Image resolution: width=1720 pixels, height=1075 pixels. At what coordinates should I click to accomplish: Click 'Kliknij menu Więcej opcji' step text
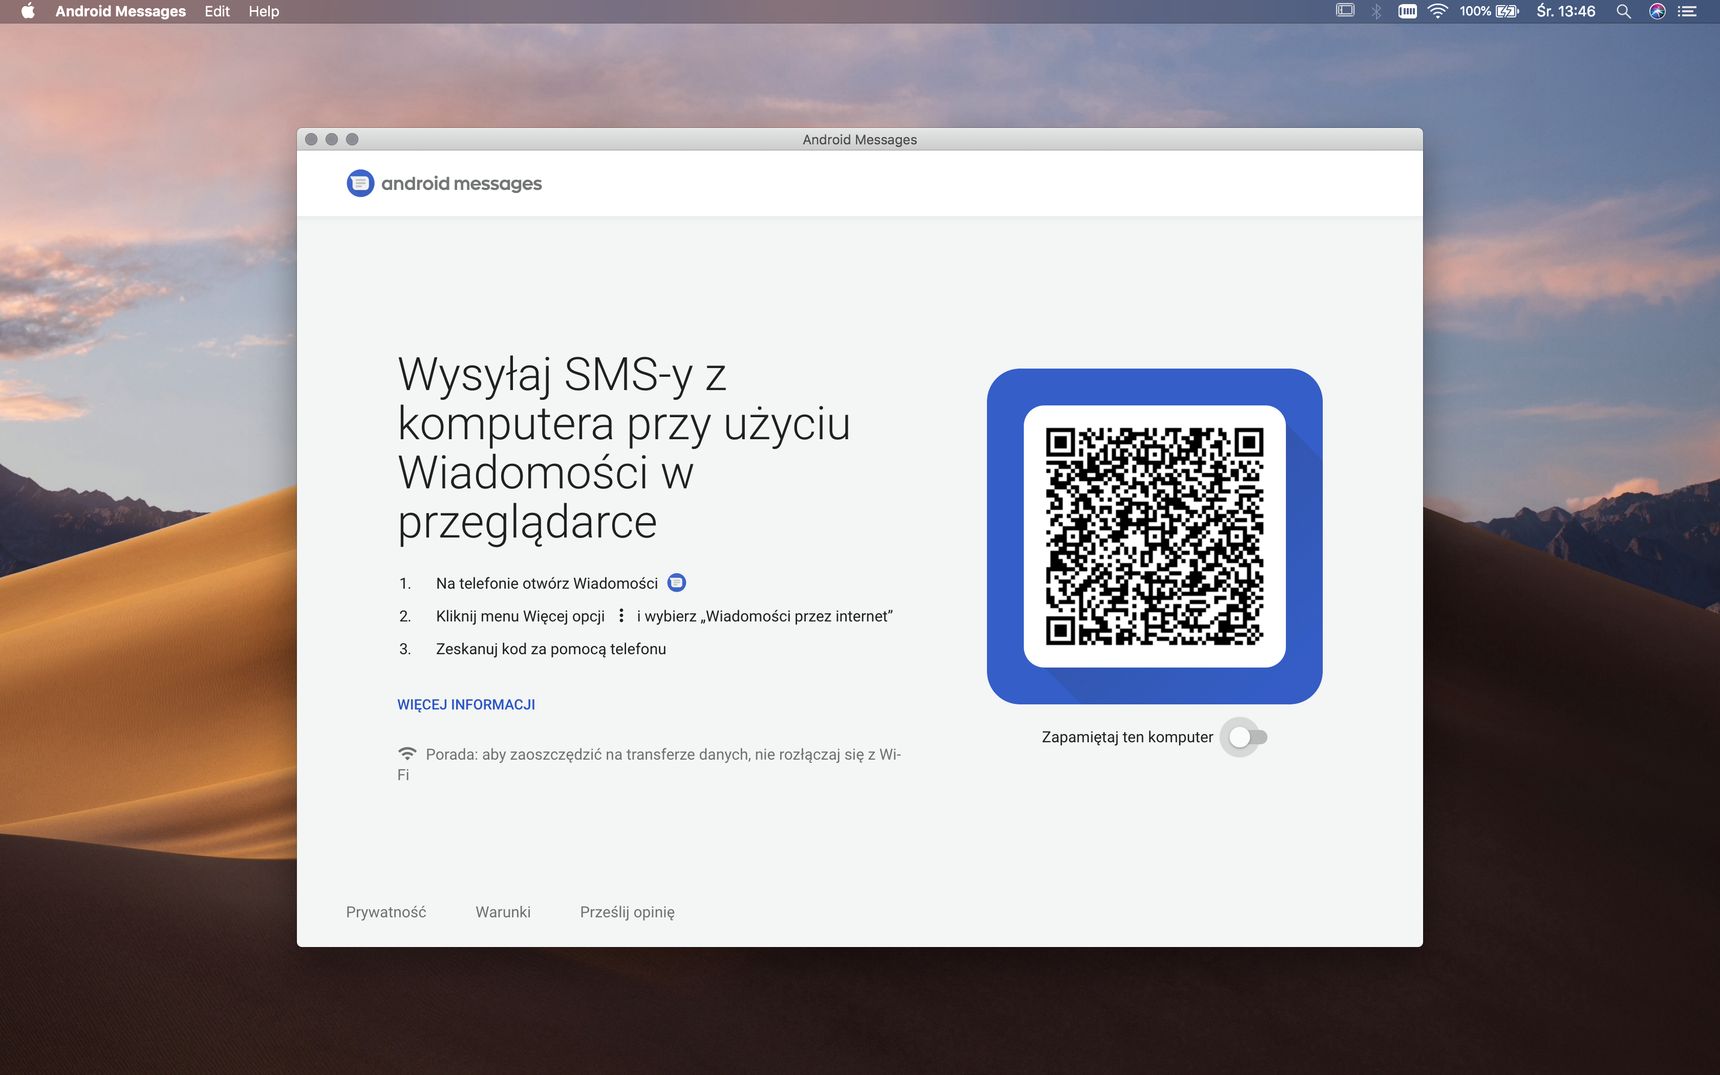coord(520,616)
